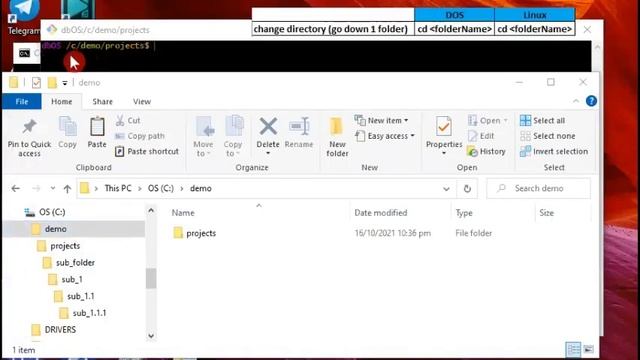The height and width of the screenshot is (360, 640).
Task: Select sub_1.1.1 in navigation tree
Action: (x=89, y=313)
